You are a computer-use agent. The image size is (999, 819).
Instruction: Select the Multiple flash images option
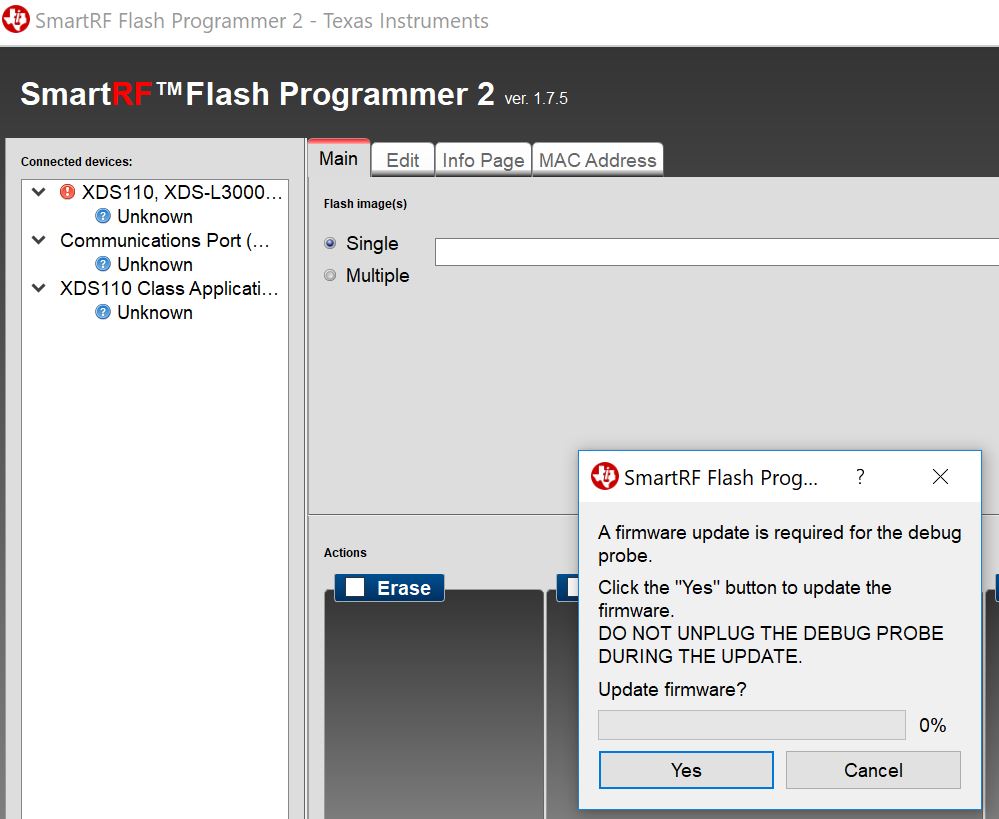click(x=330, y=275)
